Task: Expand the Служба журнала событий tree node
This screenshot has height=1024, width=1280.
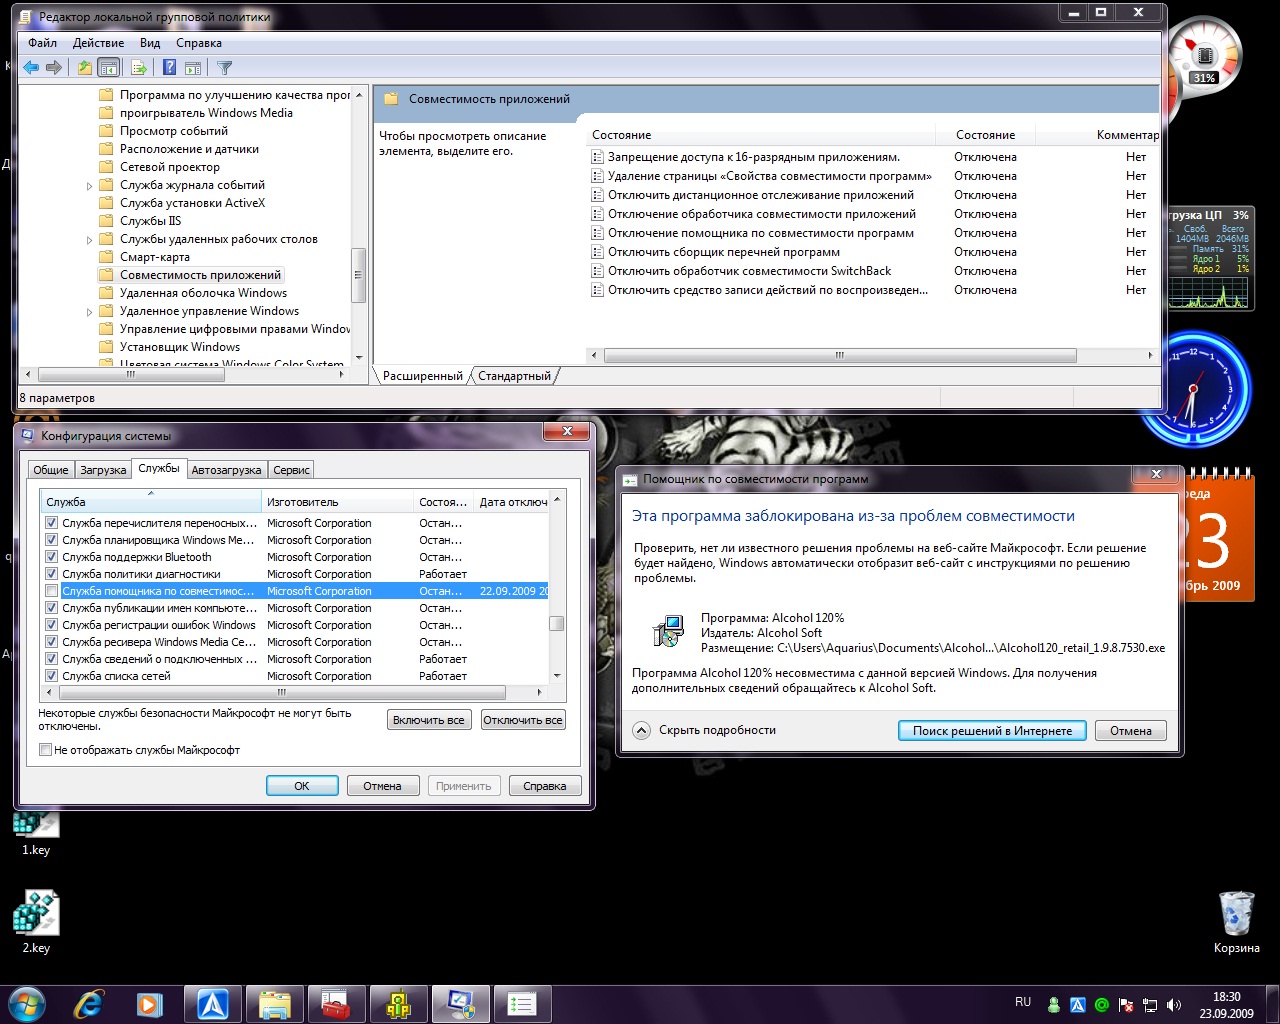Action: tap(89, 186)
